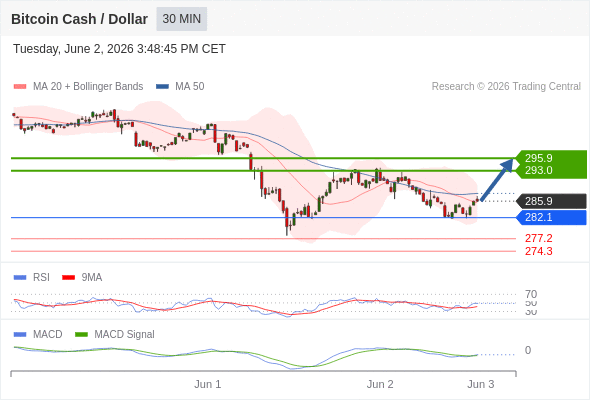Click the 282.1 blue pivot price label

point(551,217)
